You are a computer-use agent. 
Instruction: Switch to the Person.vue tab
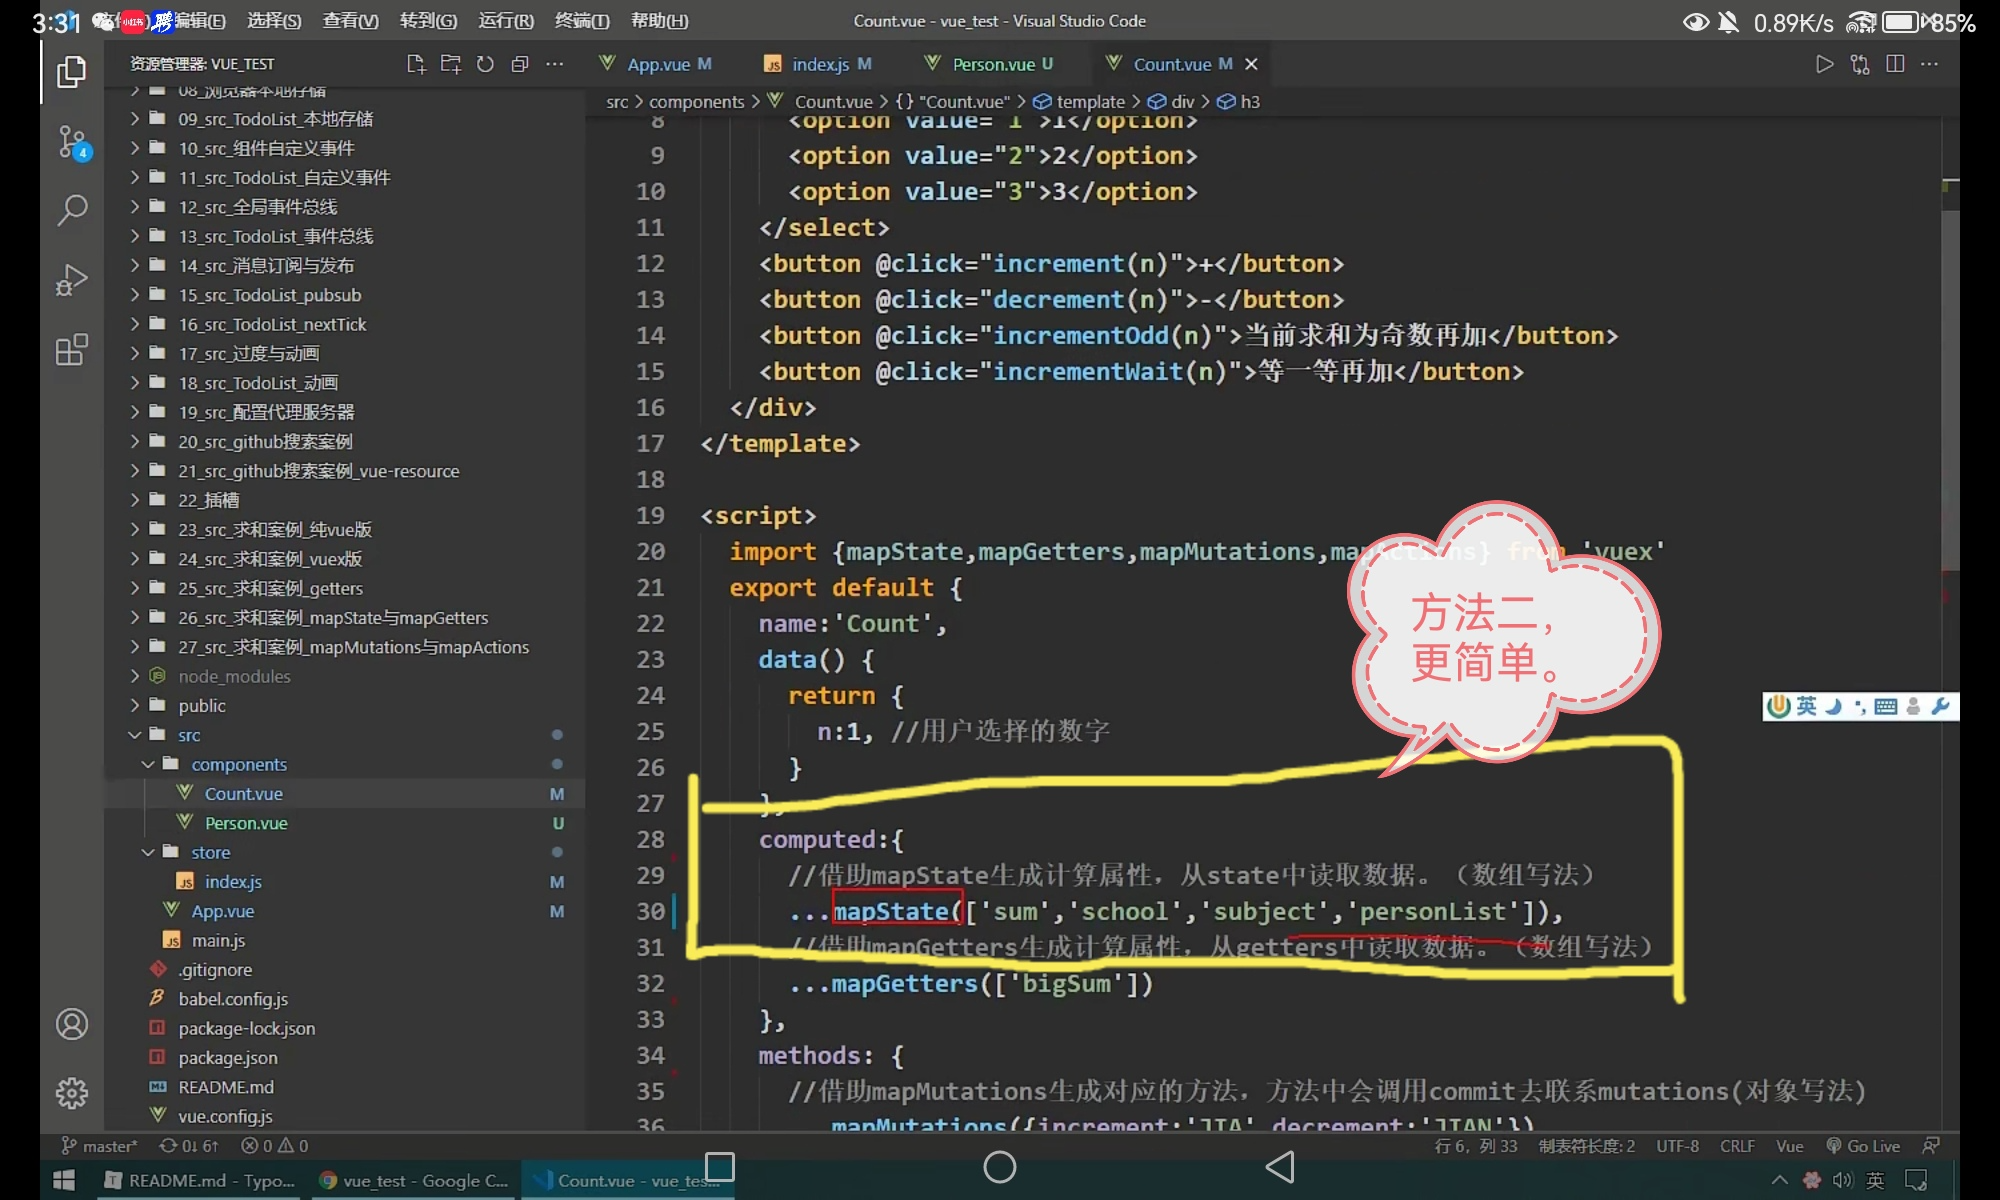click(x=992, y=64)
